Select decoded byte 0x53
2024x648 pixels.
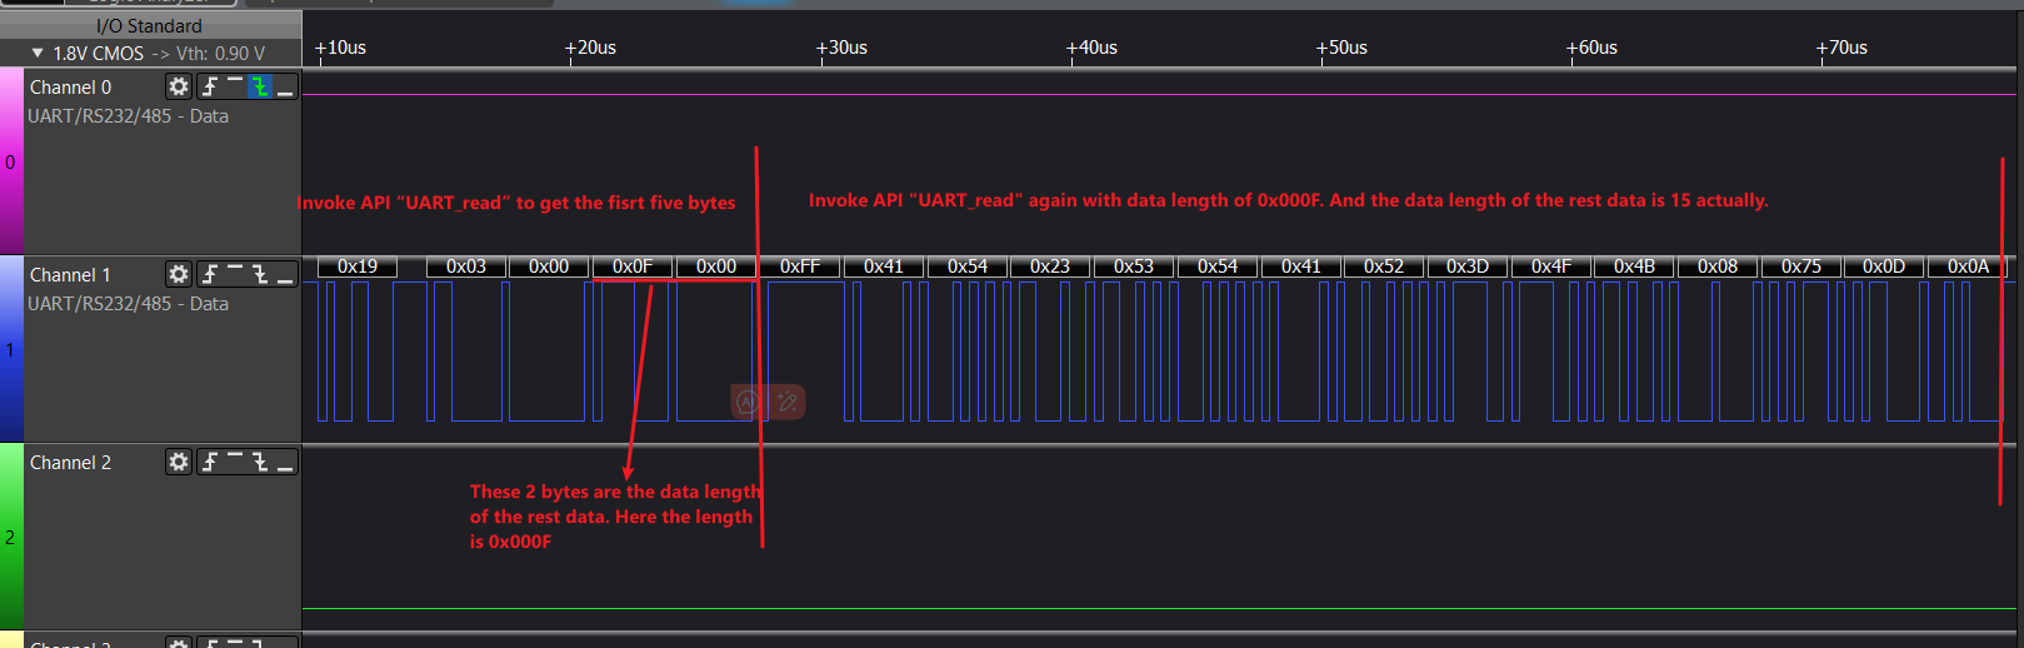pyautogui.click(x=1134, y=266)
